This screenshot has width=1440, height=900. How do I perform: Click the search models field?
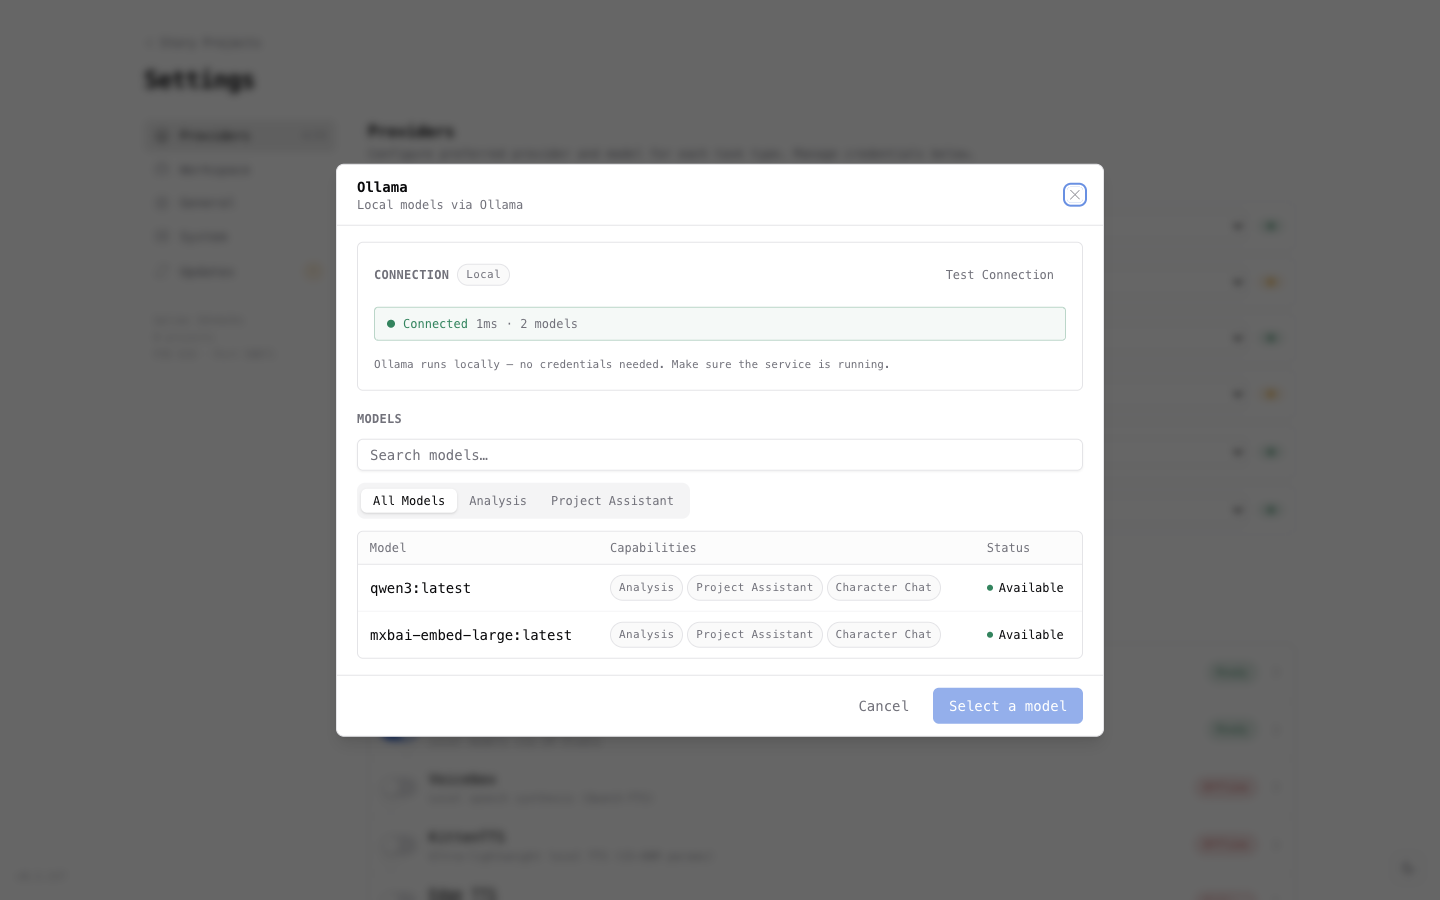pyautogui.click(x=720, y=455)
